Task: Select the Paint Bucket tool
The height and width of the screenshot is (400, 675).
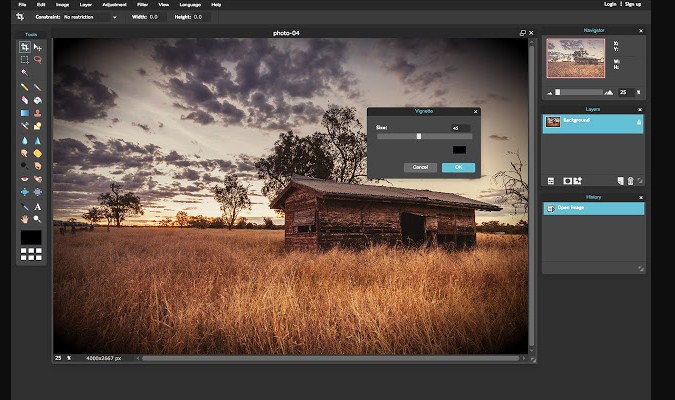Action: (x=38, y=100)
